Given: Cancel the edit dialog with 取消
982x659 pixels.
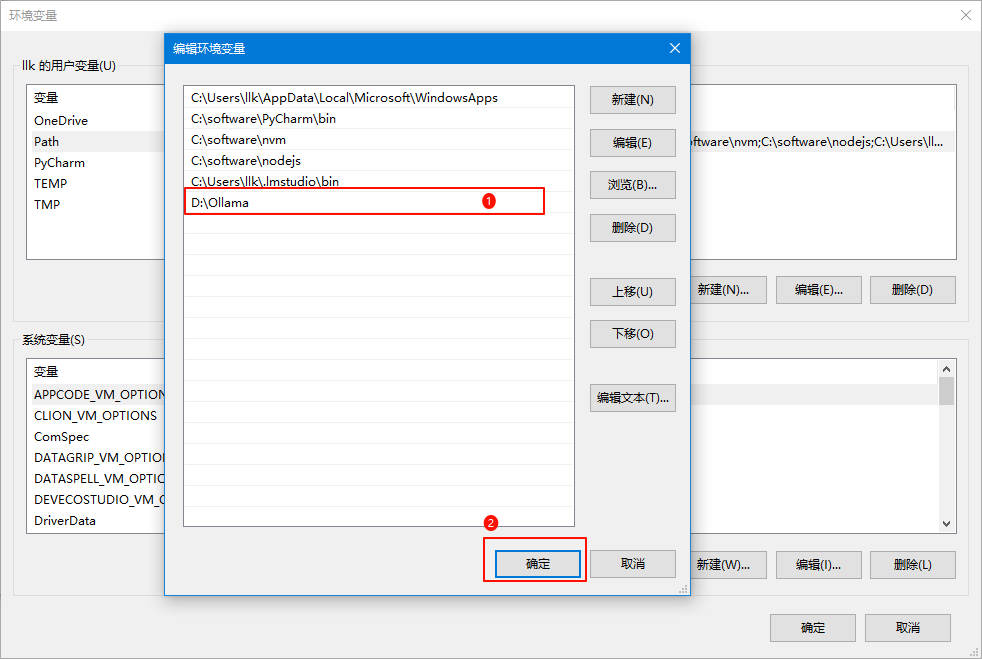Looking at the screenshot, I should [x=632, y=564].
